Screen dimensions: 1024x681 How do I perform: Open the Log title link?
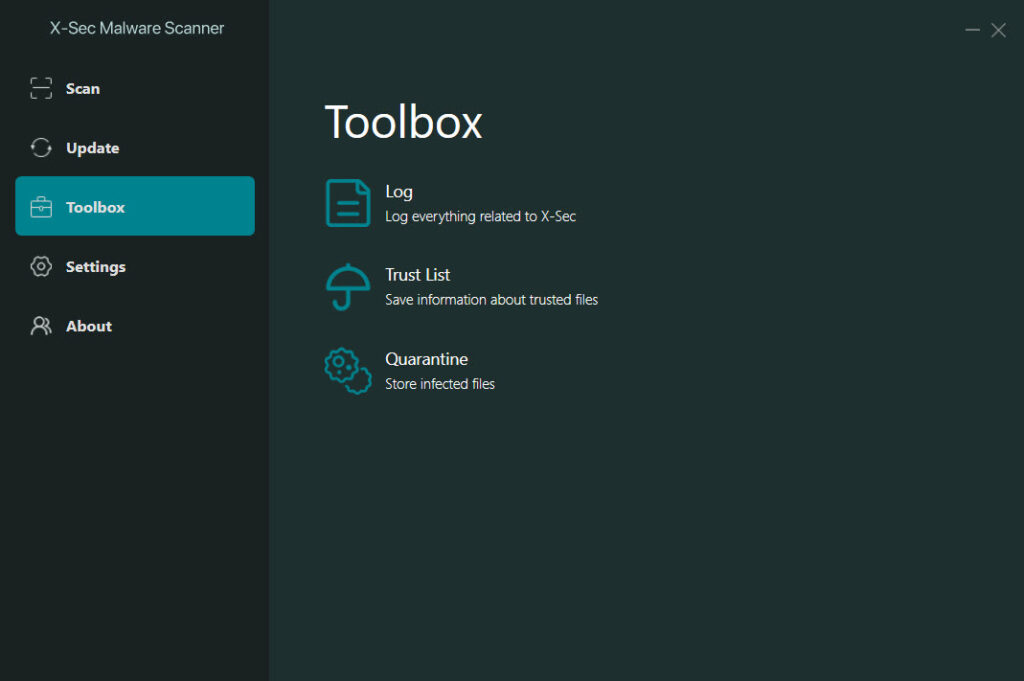point(399,192)
